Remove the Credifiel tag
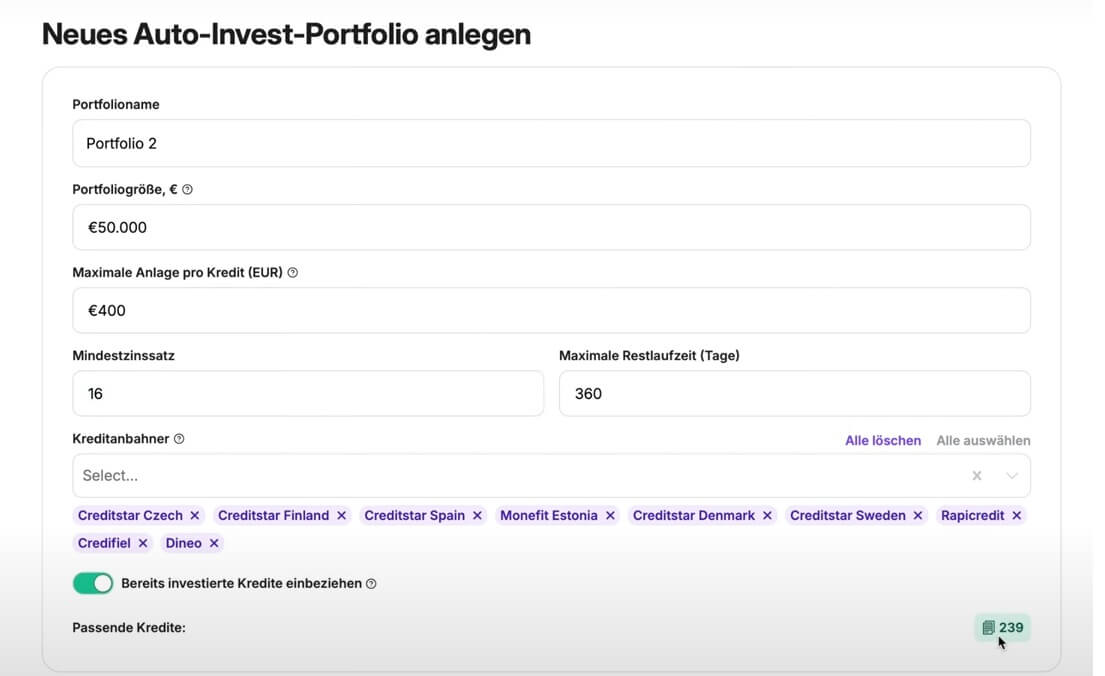 [143, 544]
